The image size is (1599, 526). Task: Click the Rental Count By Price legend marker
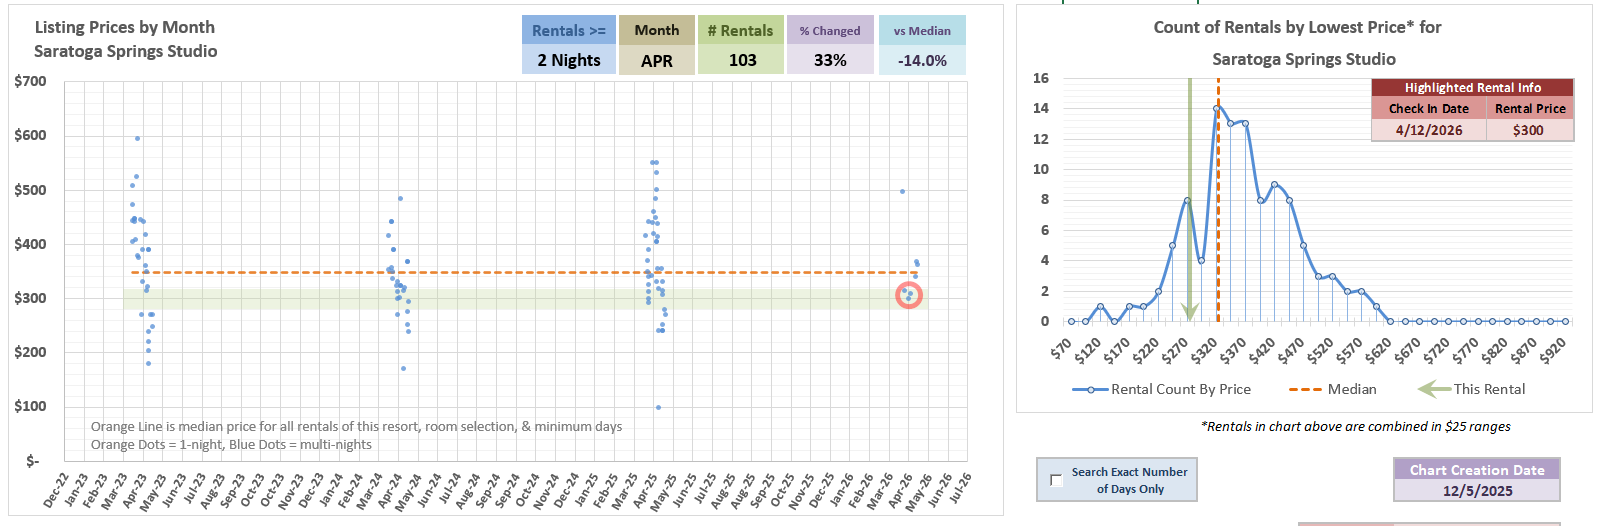point(1089,389)
